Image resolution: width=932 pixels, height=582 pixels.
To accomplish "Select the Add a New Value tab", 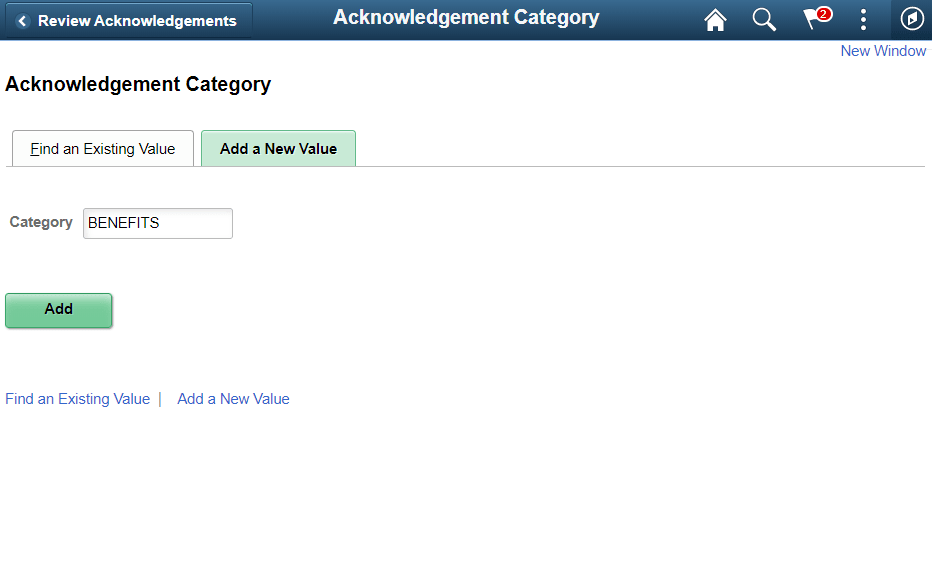I will [278, 147].
